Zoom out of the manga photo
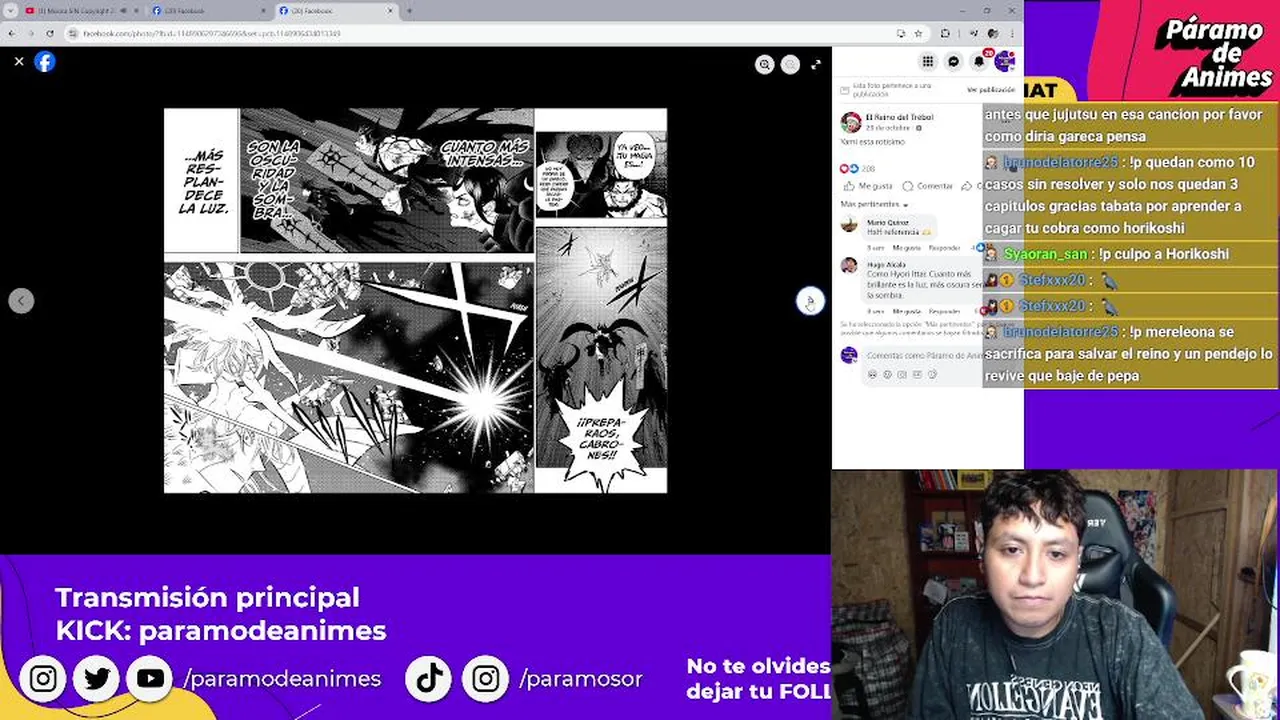Screen dimensions: 1280x720 point(790,64)
